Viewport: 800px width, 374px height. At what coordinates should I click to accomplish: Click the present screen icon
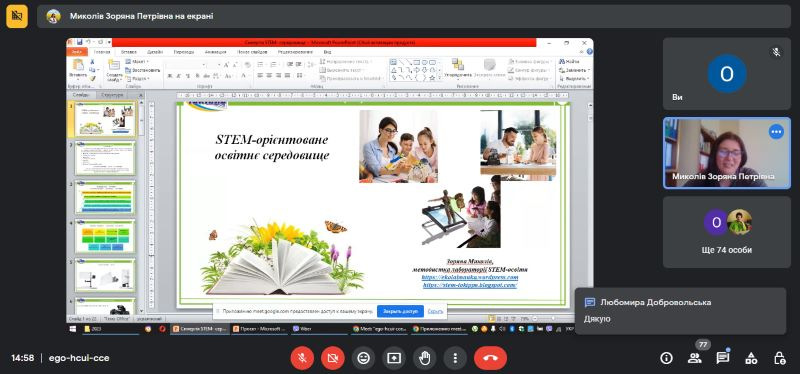394,358
